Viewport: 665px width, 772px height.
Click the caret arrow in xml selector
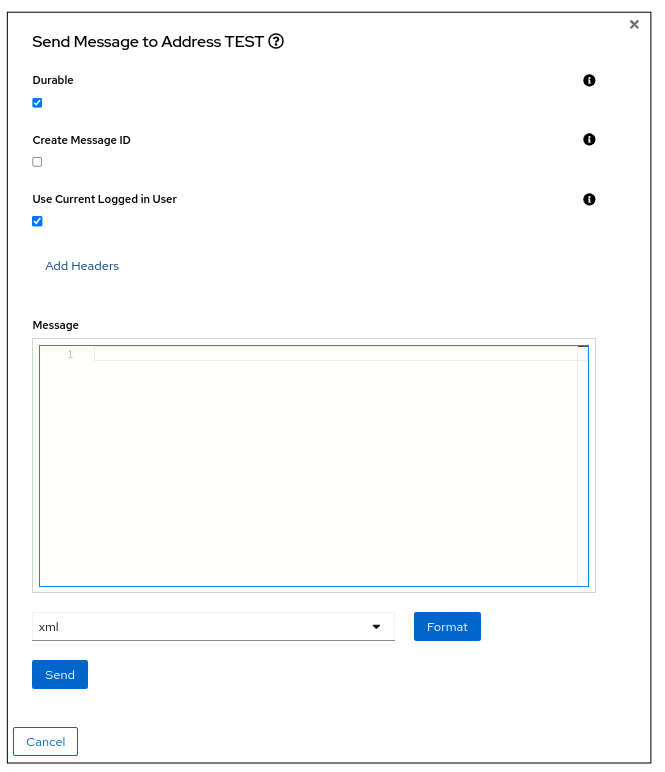coord(376,627)
